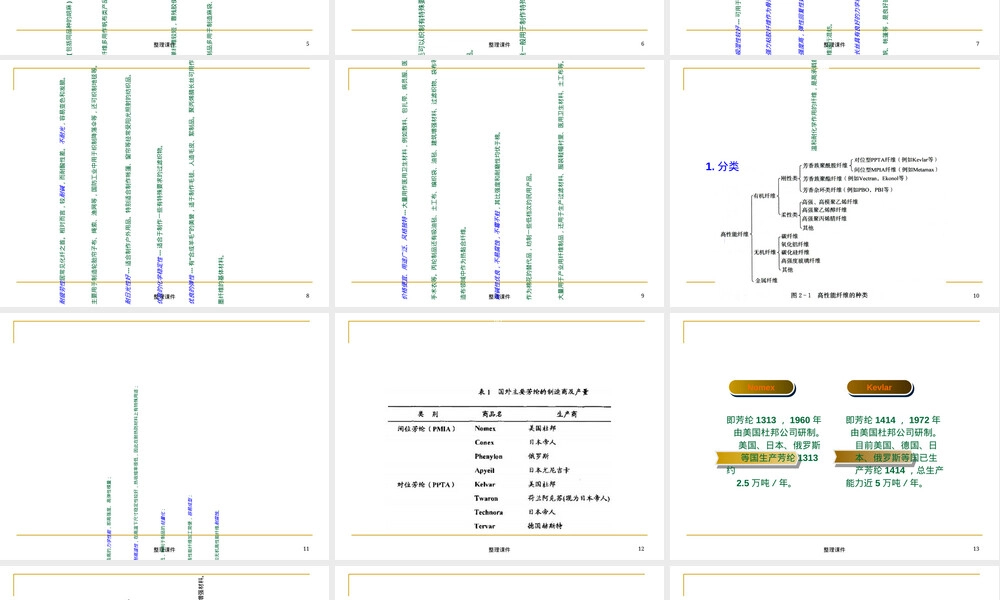Click the "无机纤维" branch in diagram
This screenshot has width=1000, height=600.
765,252
